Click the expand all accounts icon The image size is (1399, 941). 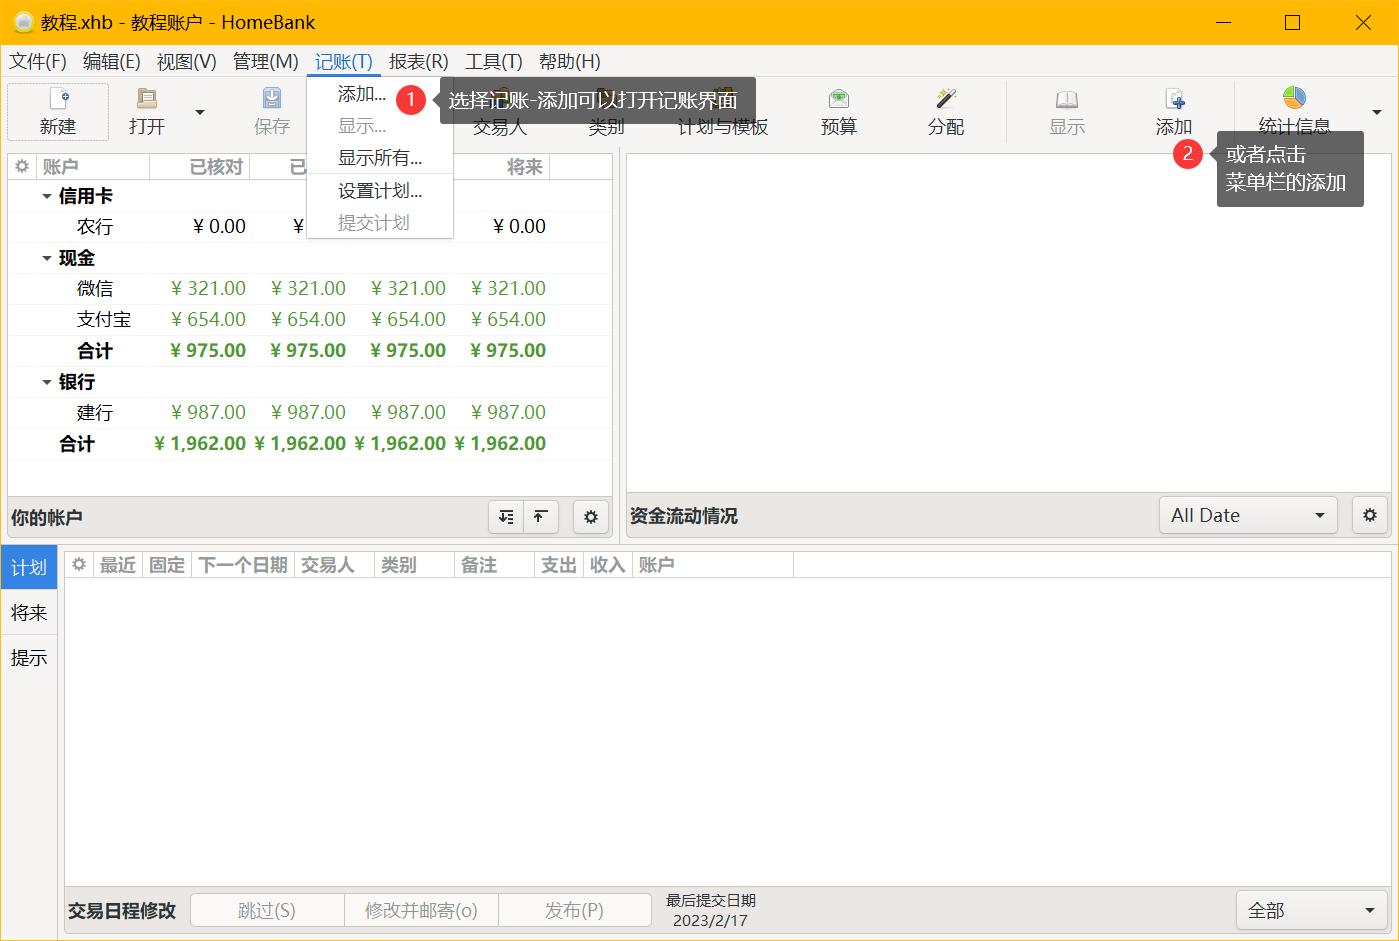tap(507, 517)
